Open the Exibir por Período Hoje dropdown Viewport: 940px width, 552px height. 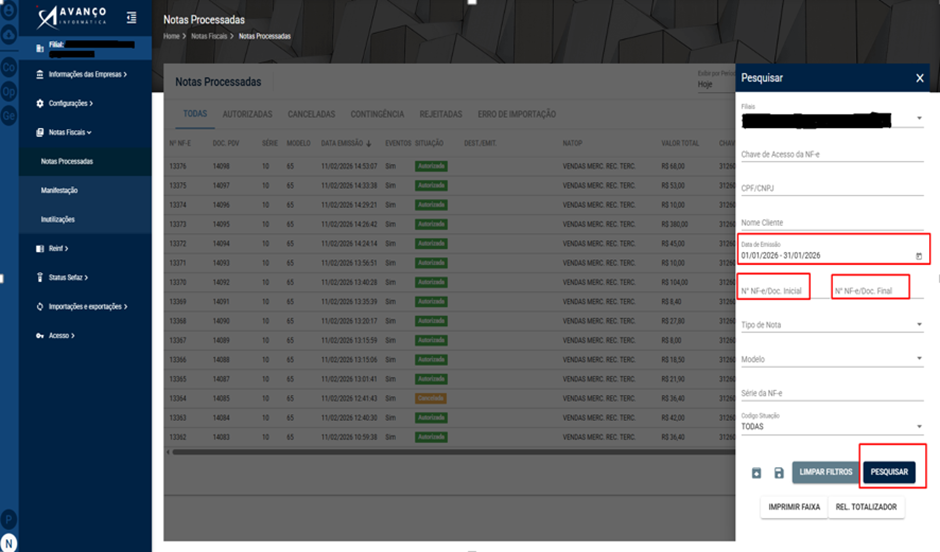pos(716,85)
